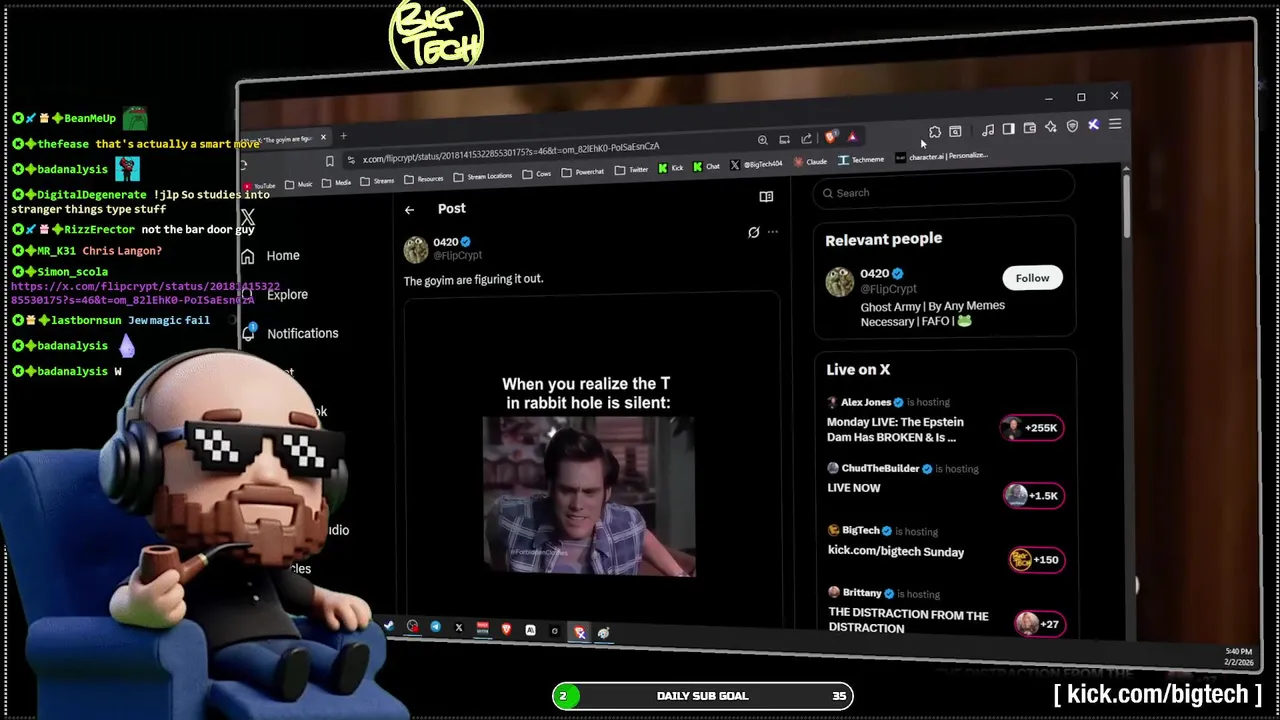1280x720 pixels.
Task: Open the Claude bookmark
Action: [810, 161]
